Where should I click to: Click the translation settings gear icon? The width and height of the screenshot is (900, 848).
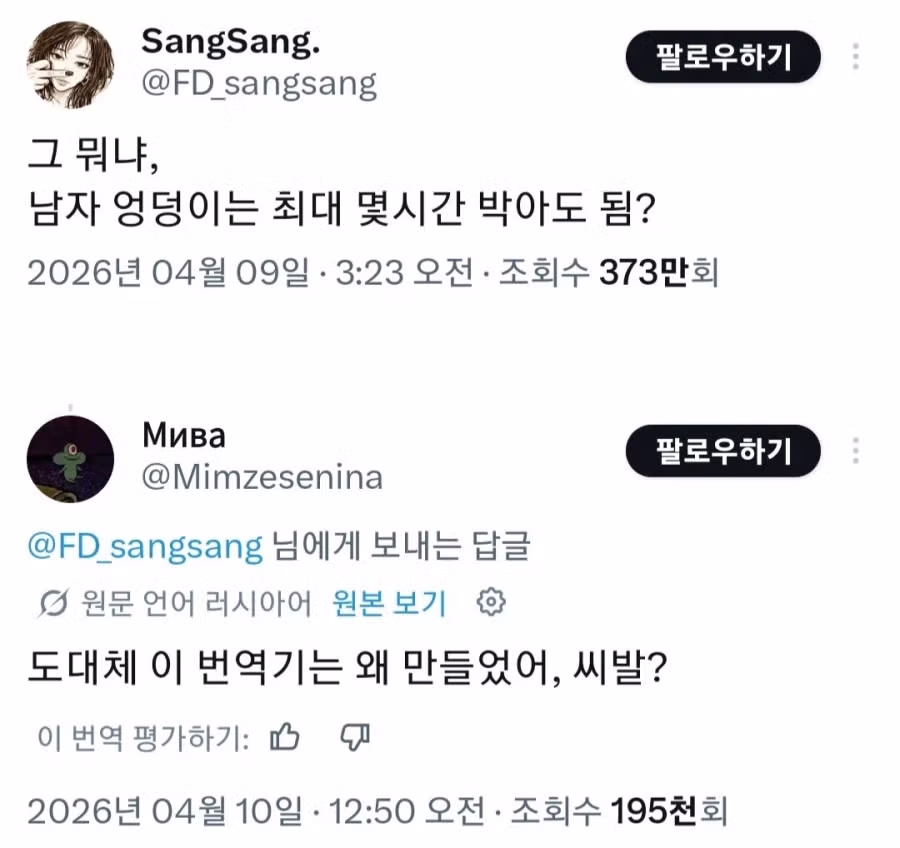point(492,602)
